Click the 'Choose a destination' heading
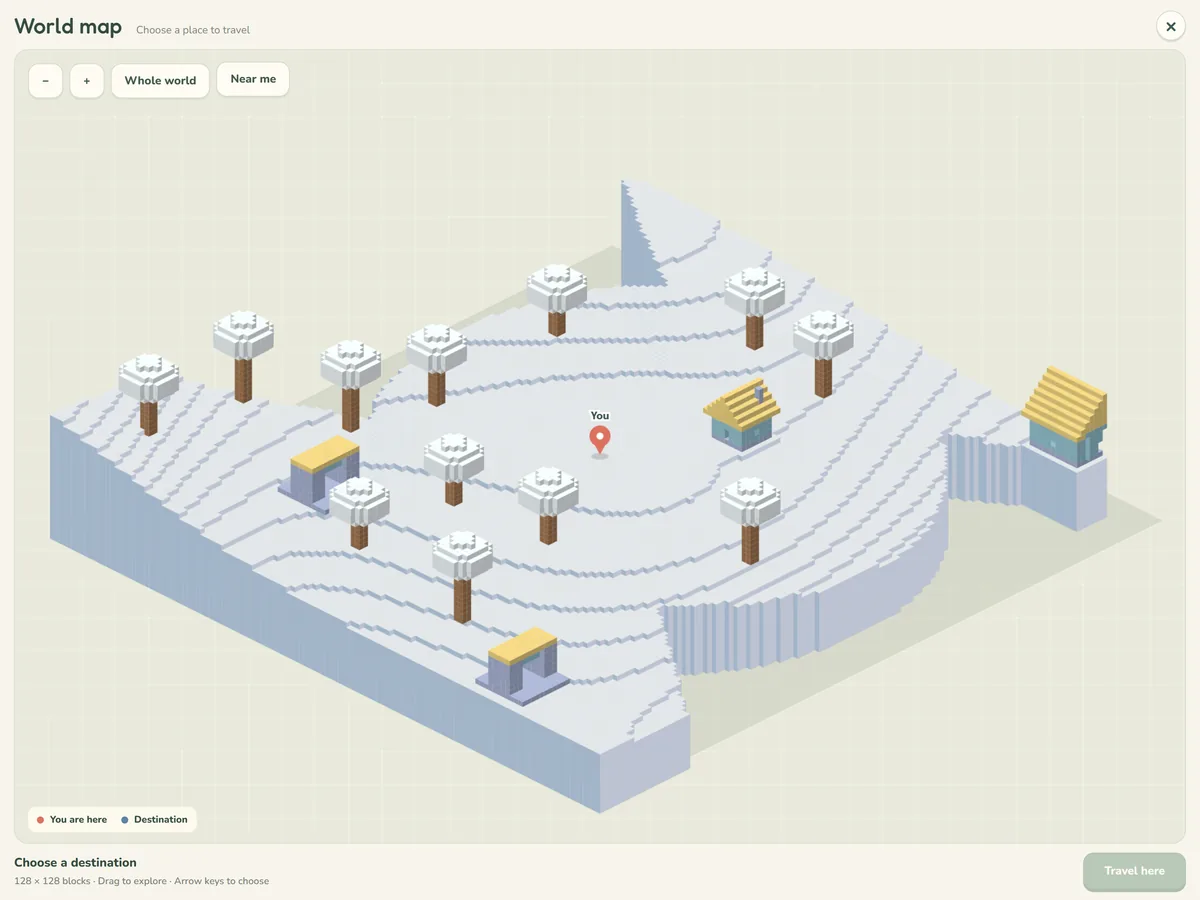The image size is (1200, 900). tap(75, 863)
